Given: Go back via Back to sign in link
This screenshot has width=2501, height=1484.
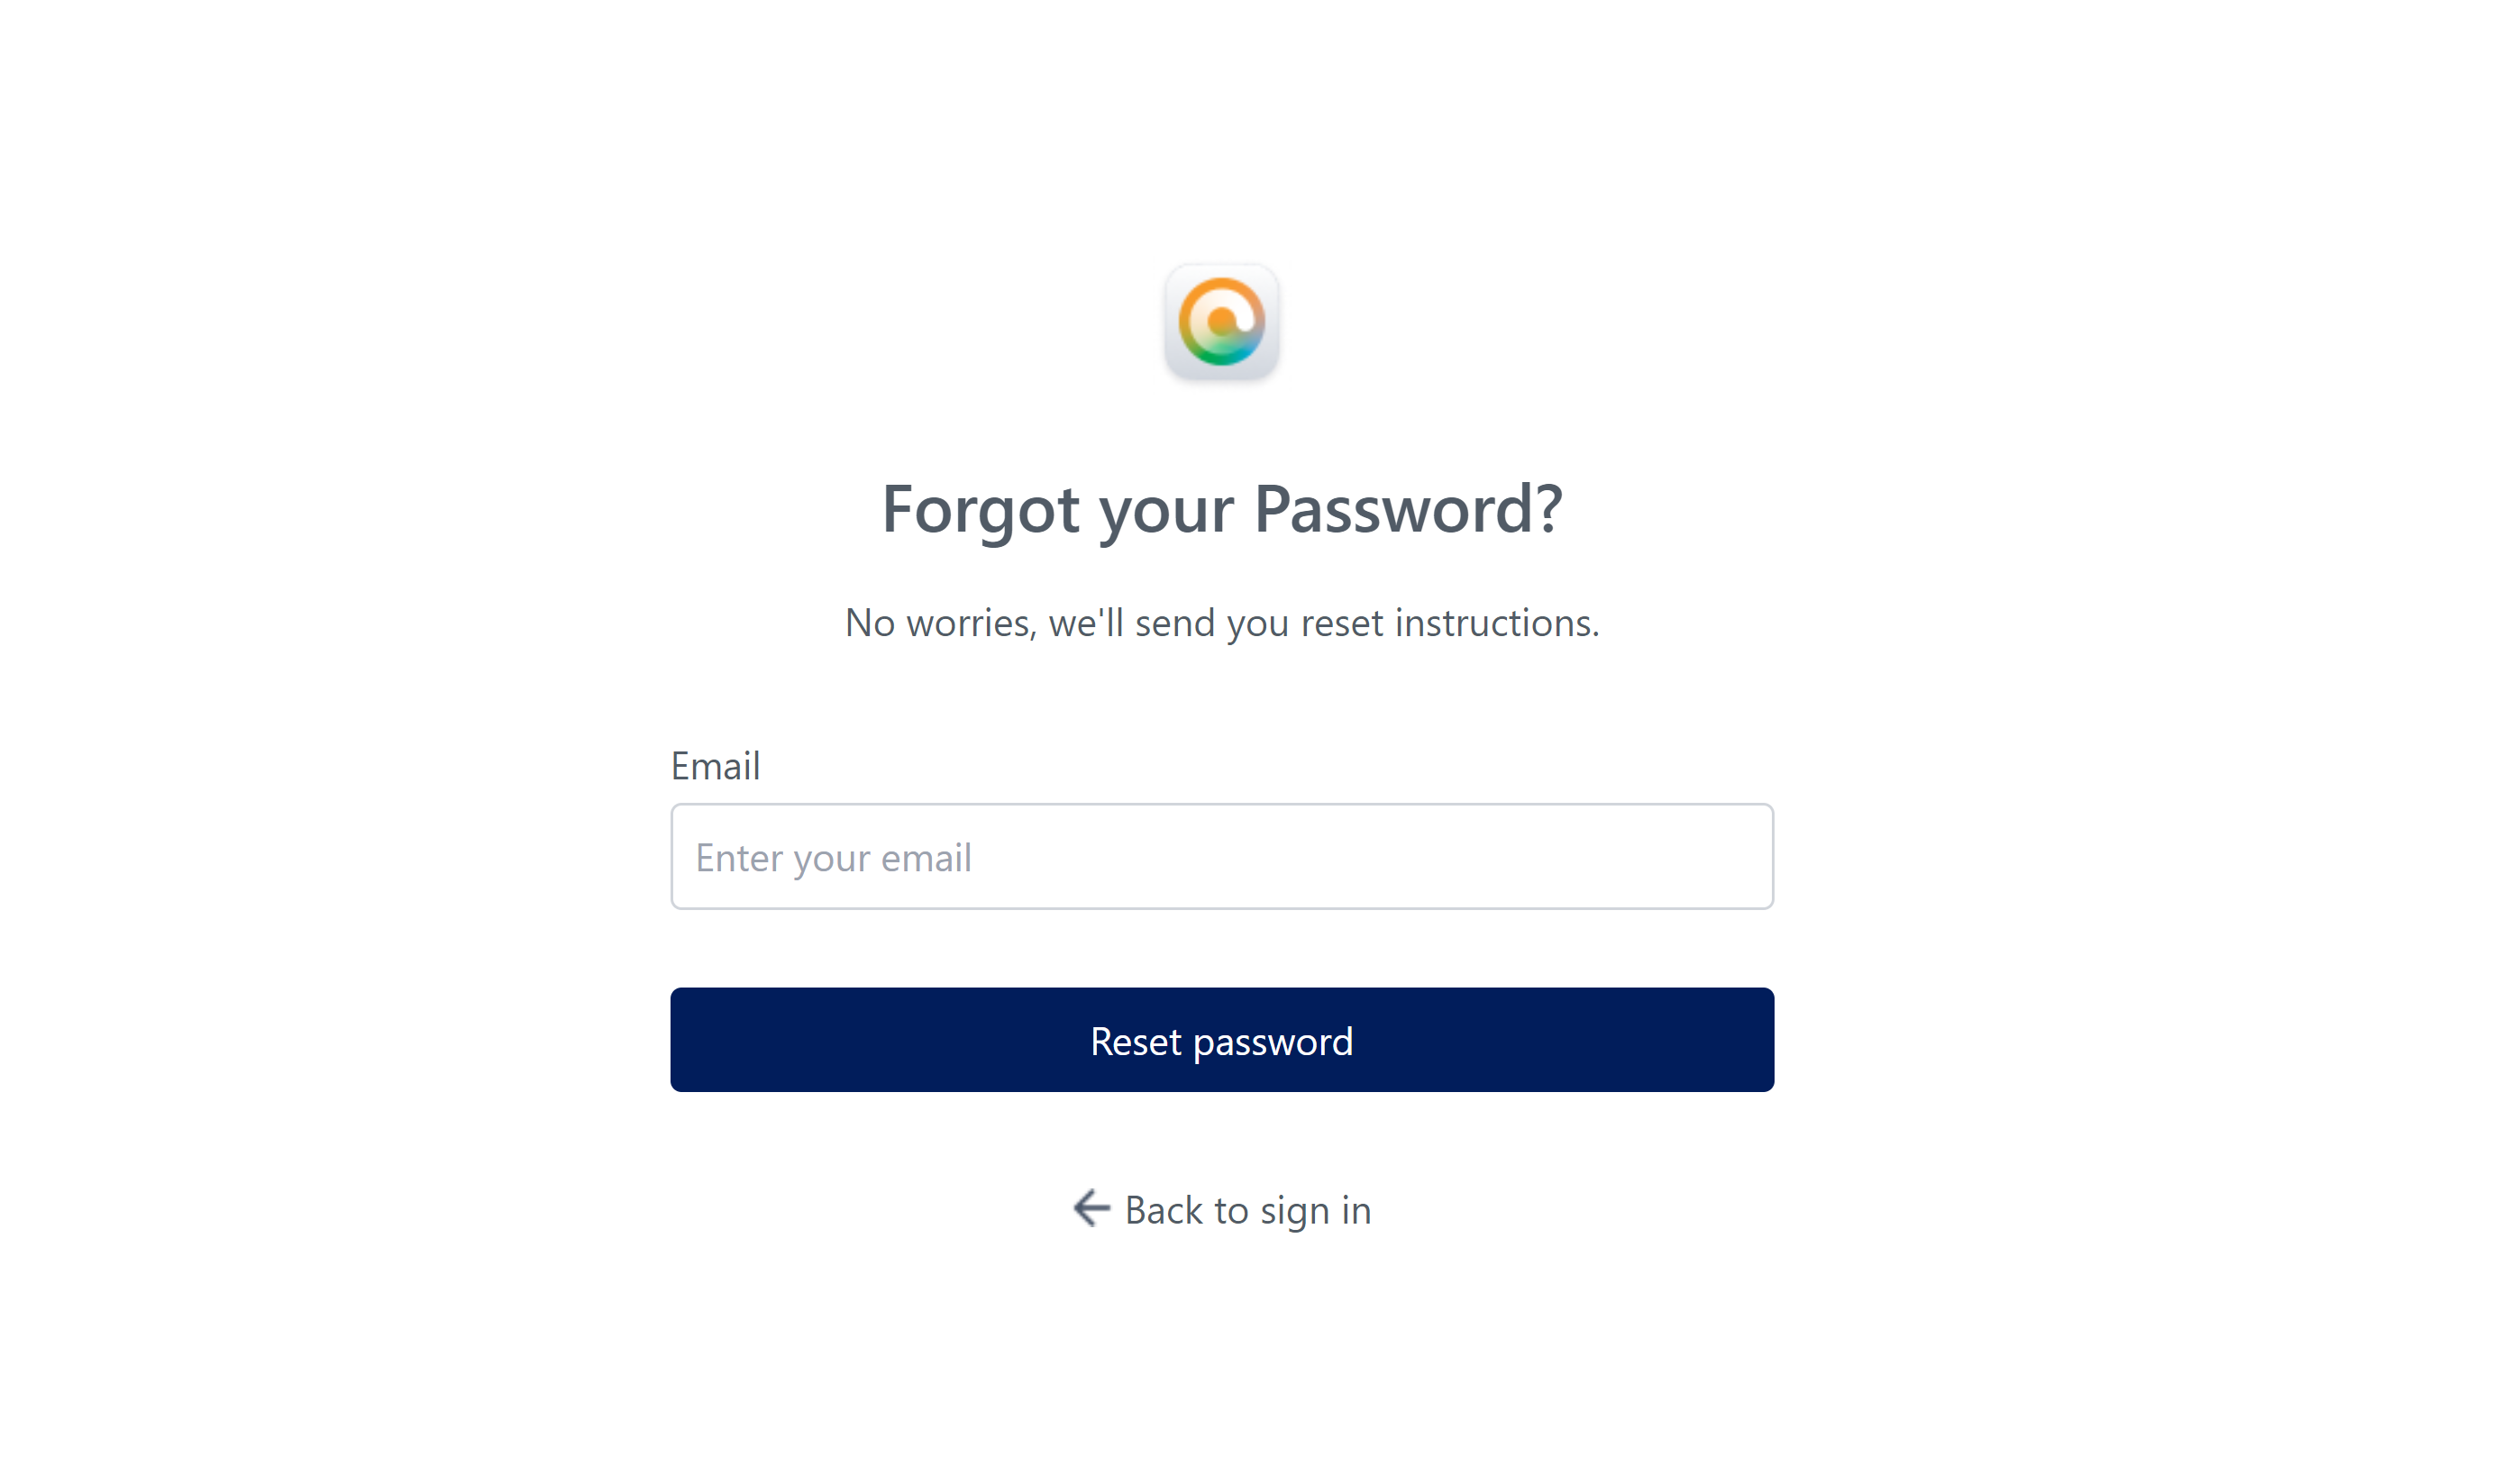Looking at the screenshot, I should [1247, 1210].
